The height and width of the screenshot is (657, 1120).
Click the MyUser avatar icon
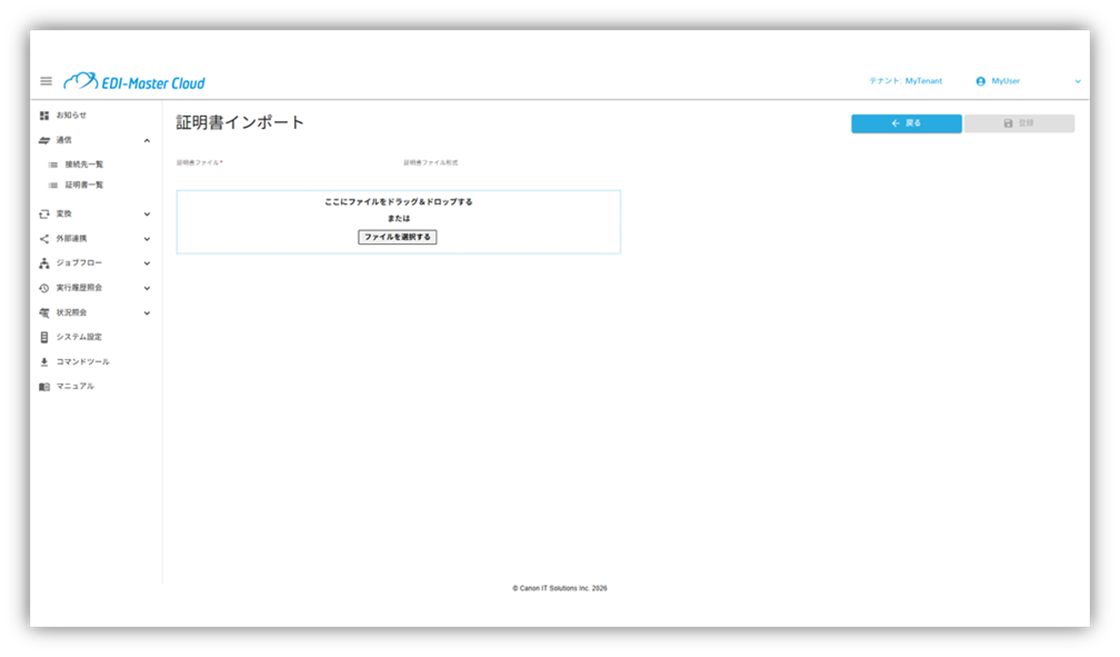(x=982, y=82)
